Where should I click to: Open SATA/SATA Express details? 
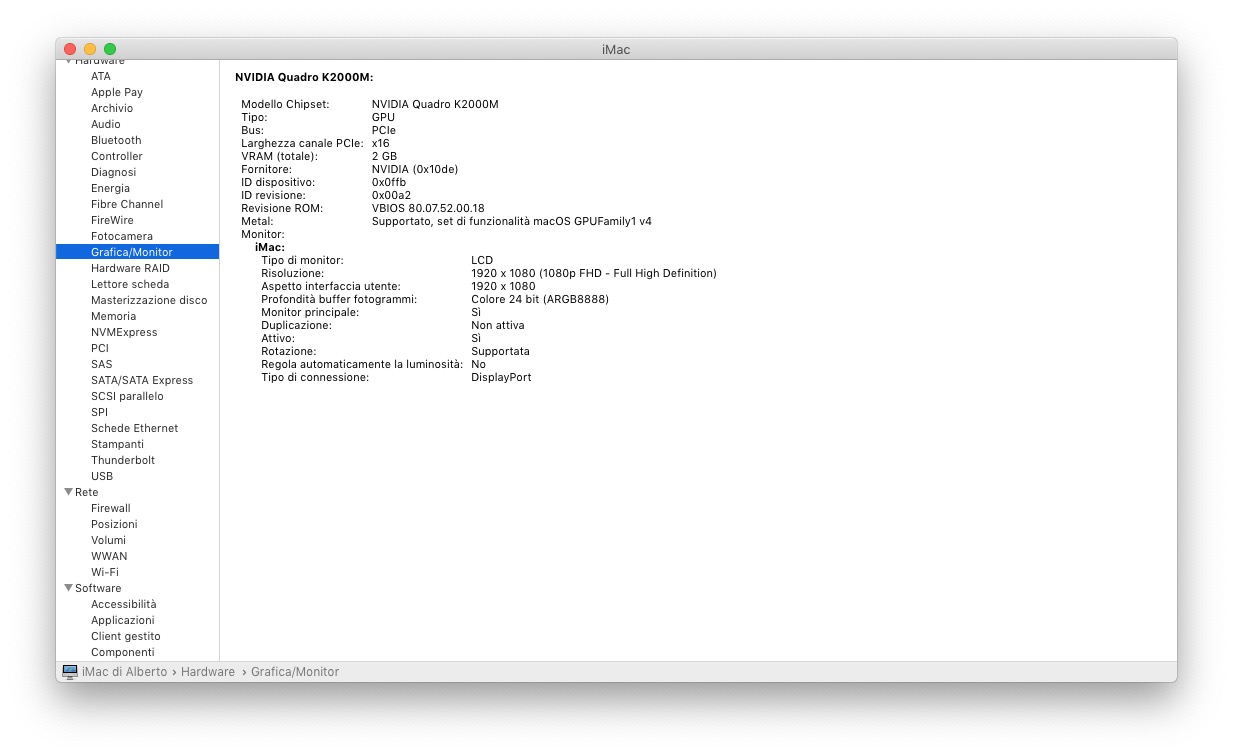pos(142,380)
